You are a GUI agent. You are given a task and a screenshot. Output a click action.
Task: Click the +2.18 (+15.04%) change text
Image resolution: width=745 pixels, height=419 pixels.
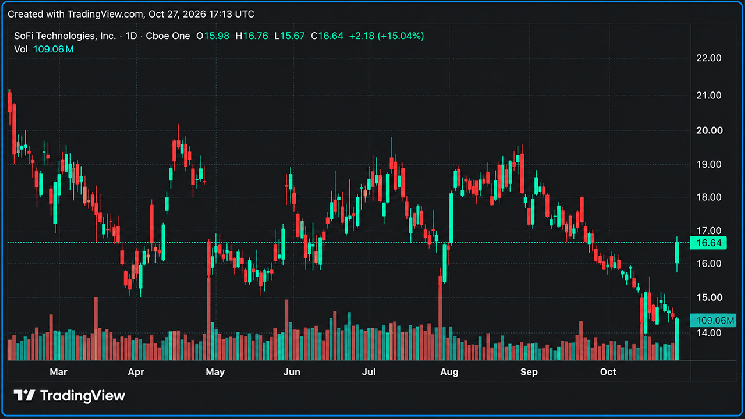click(x=386, y=36)
